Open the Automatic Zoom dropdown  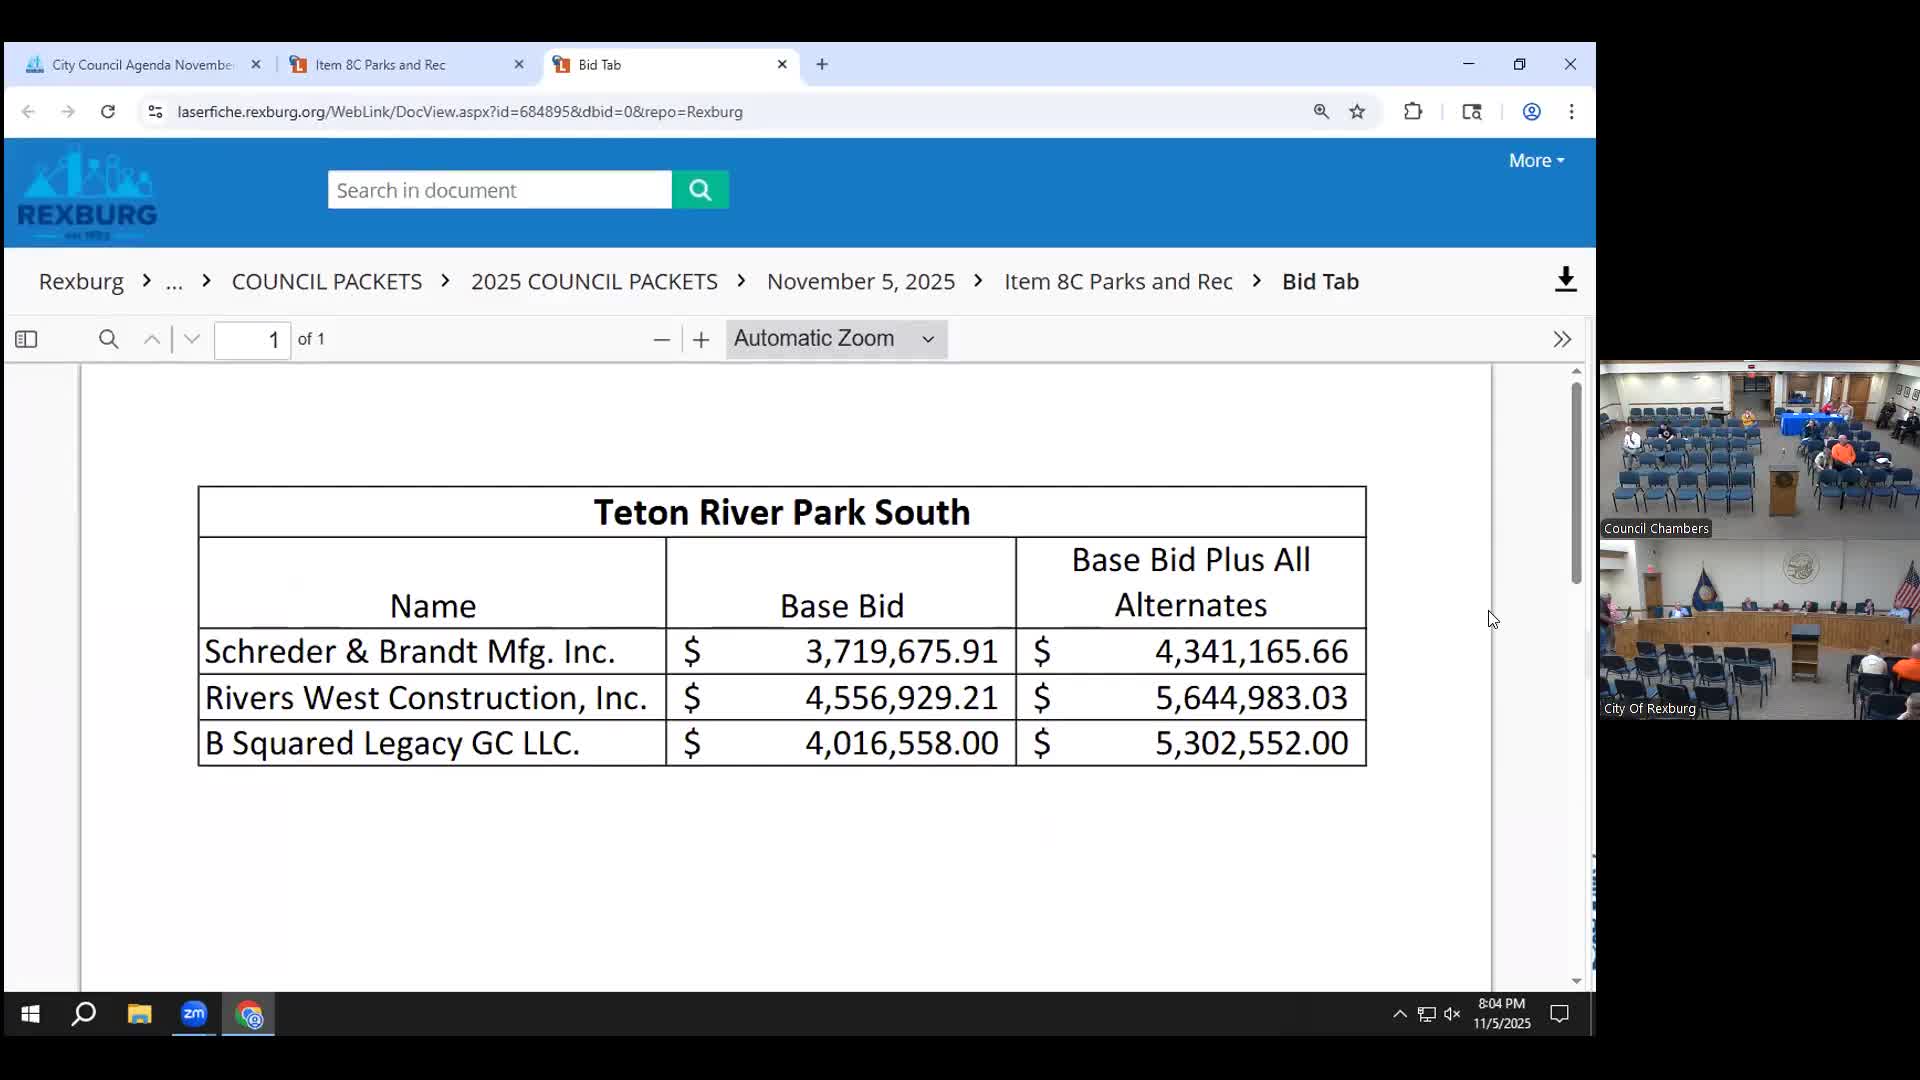pyautogui.click(x=836, y=339)
